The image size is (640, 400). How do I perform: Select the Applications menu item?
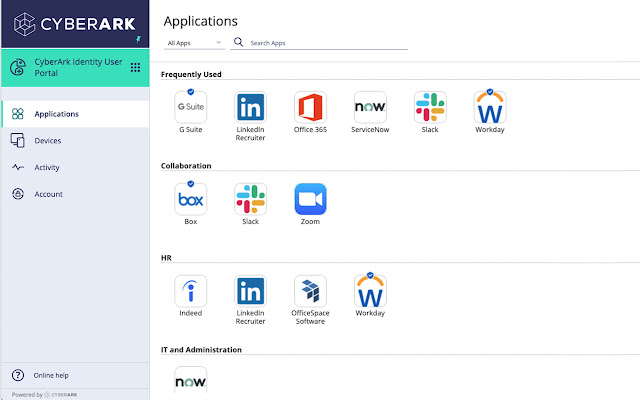75,114
